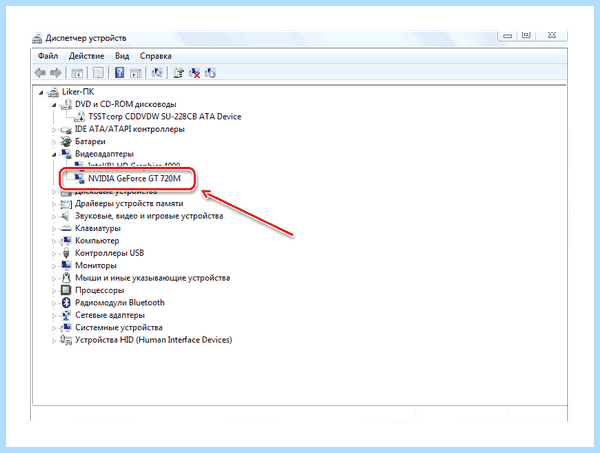Viewport: 600px width, 453px height.
Task: Expand the Процессоры node arrow
Action: click(x=54, y=291)
